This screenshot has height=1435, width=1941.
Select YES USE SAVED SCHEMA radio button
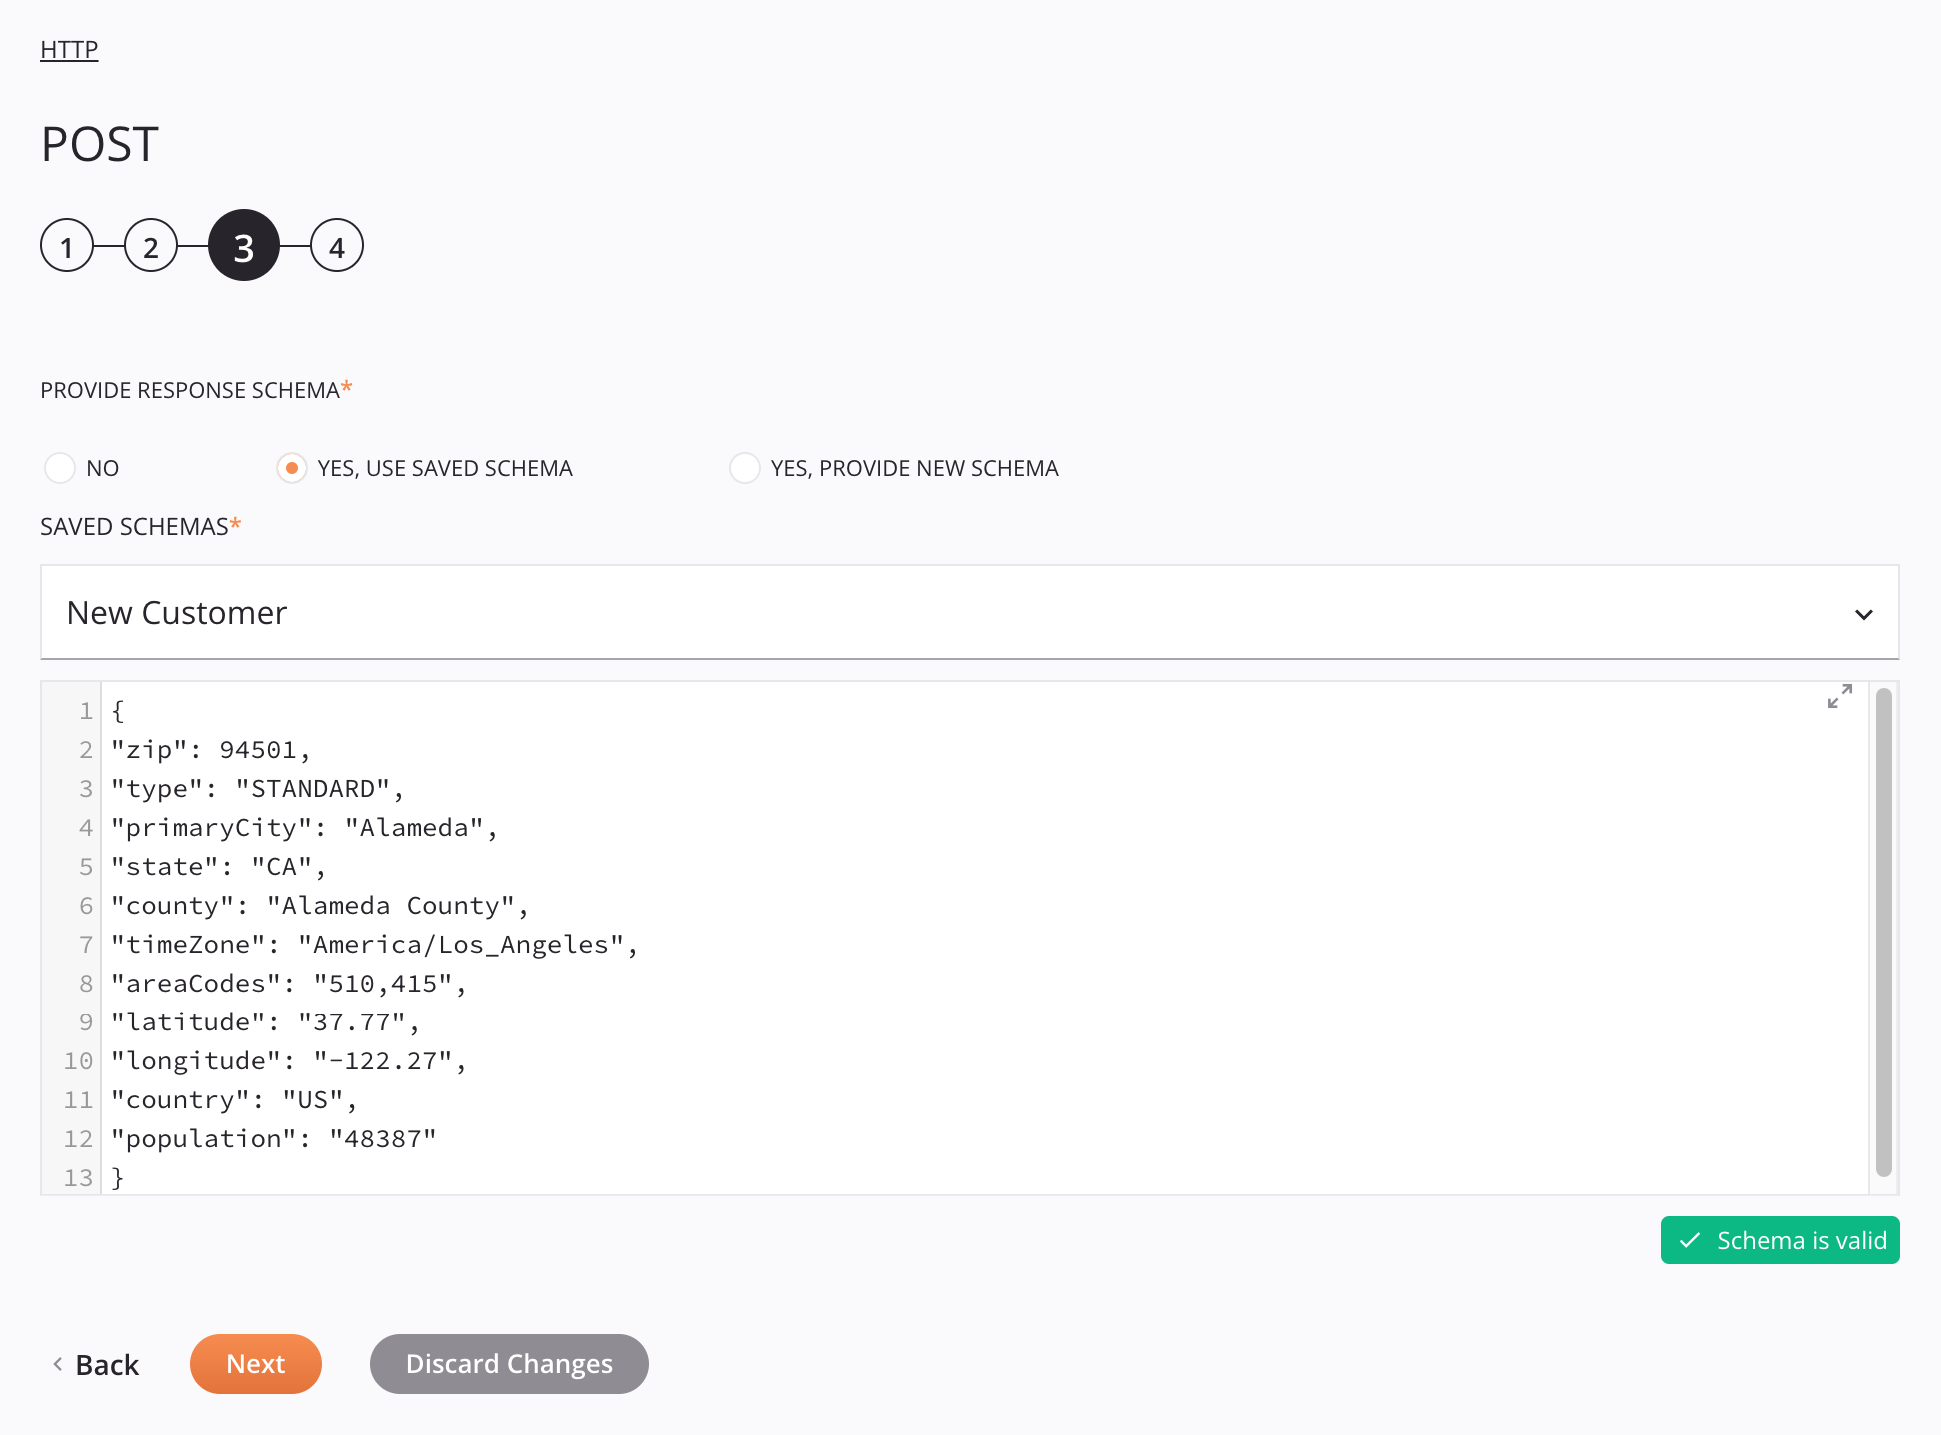click(289, 467)
